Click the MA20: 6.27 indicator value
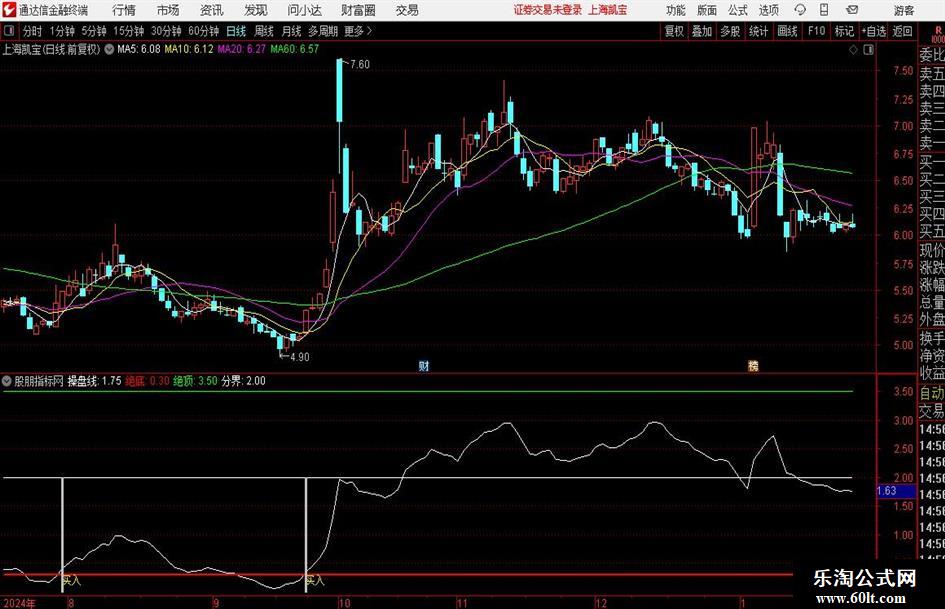Screen dimensions: 945x609 click(x=242, y=49)
